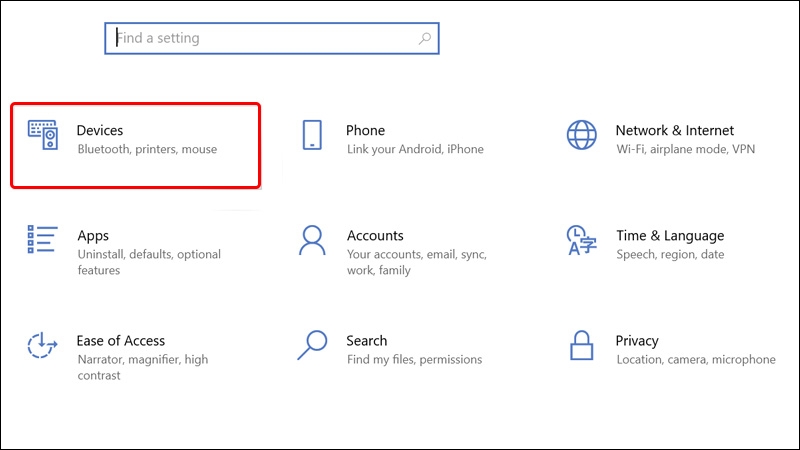800x450 pixels.
Task: Click 'Wi-Fi, airplane mode, VPN' description
Action: [685, 149]
